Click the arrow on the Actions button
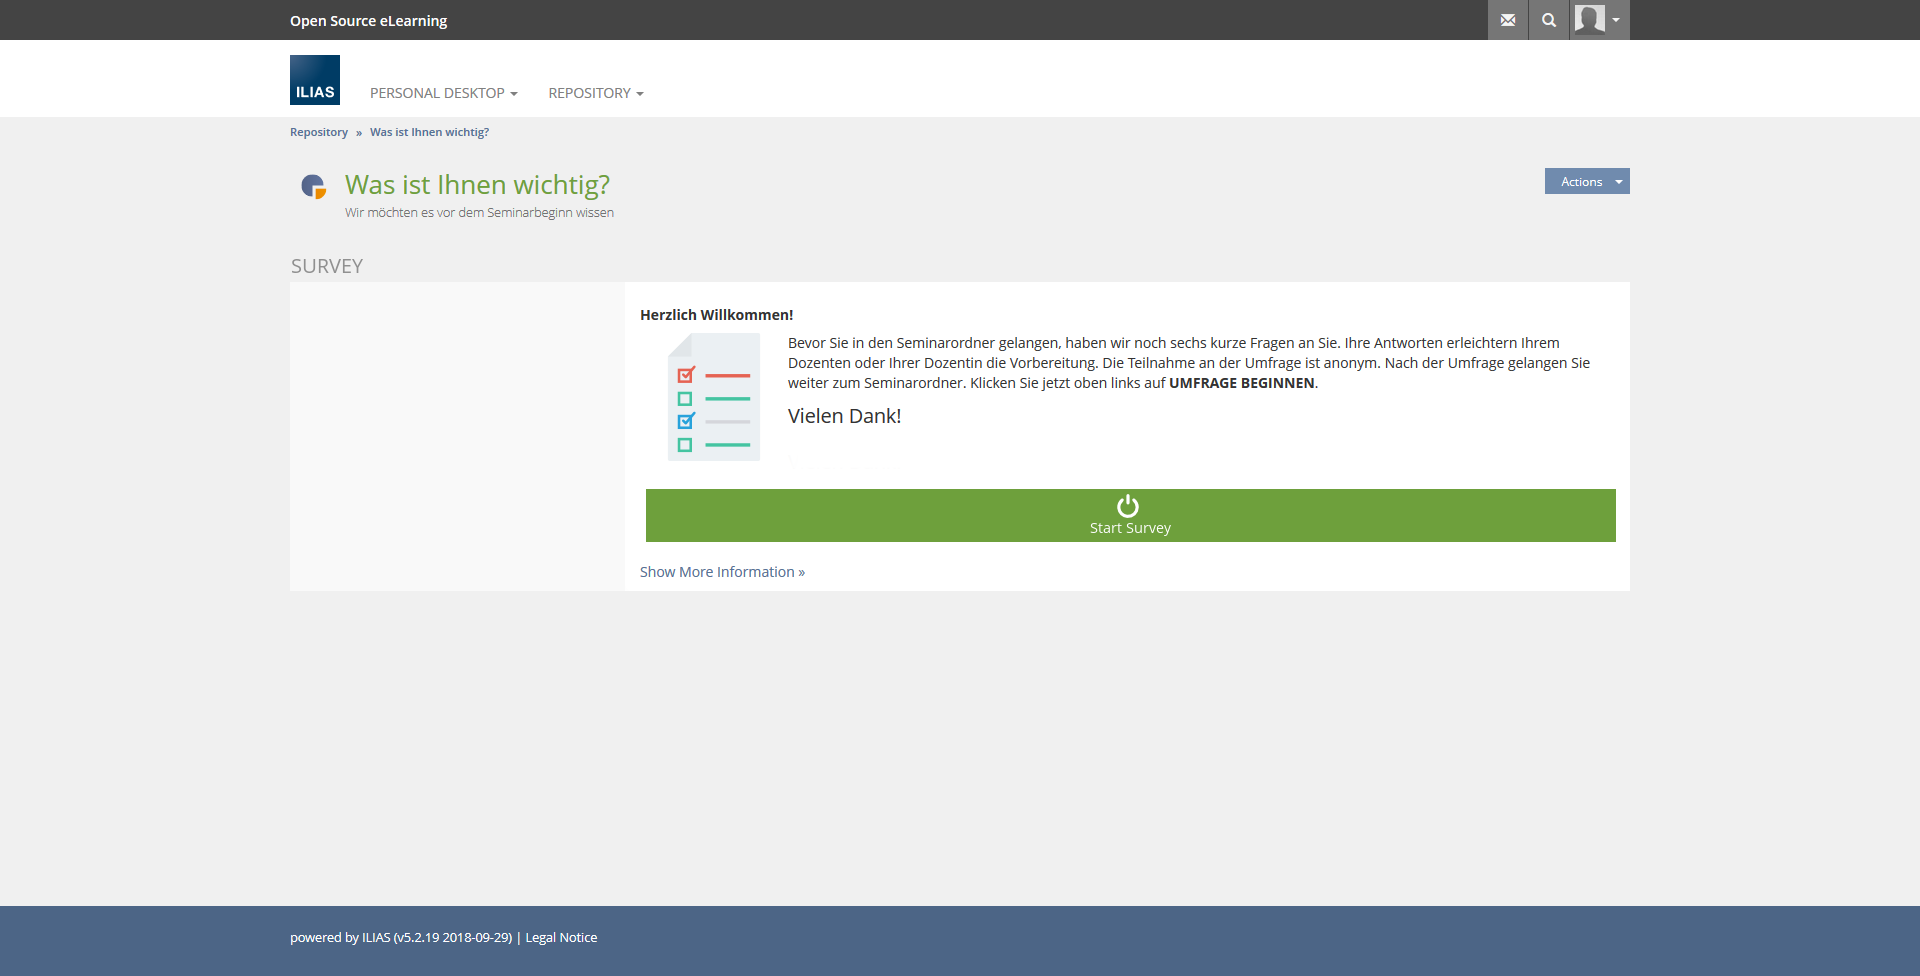Viewport: 1920px width, 976px height. [x=1619, y=181]
